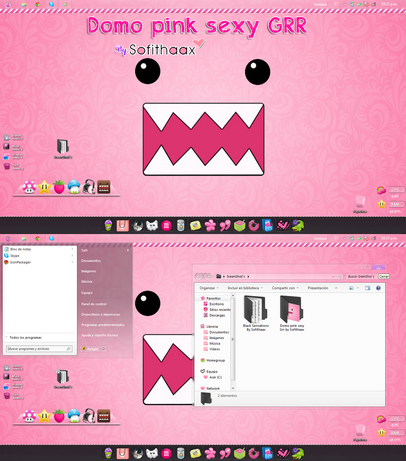Expand the Bloc de notas jump list arrow
This screenshot has height=461, width=406.
72,249
